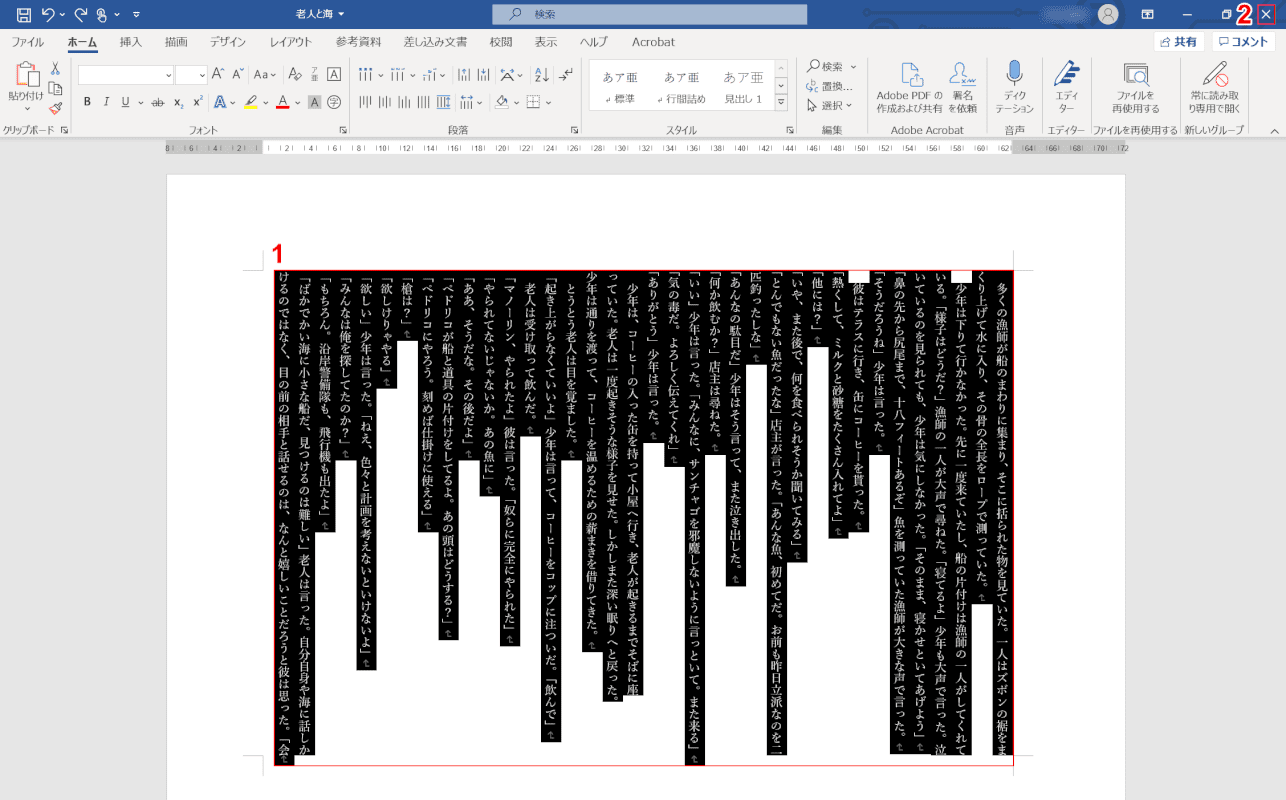Apply text effects and typography

coord(219,102)
